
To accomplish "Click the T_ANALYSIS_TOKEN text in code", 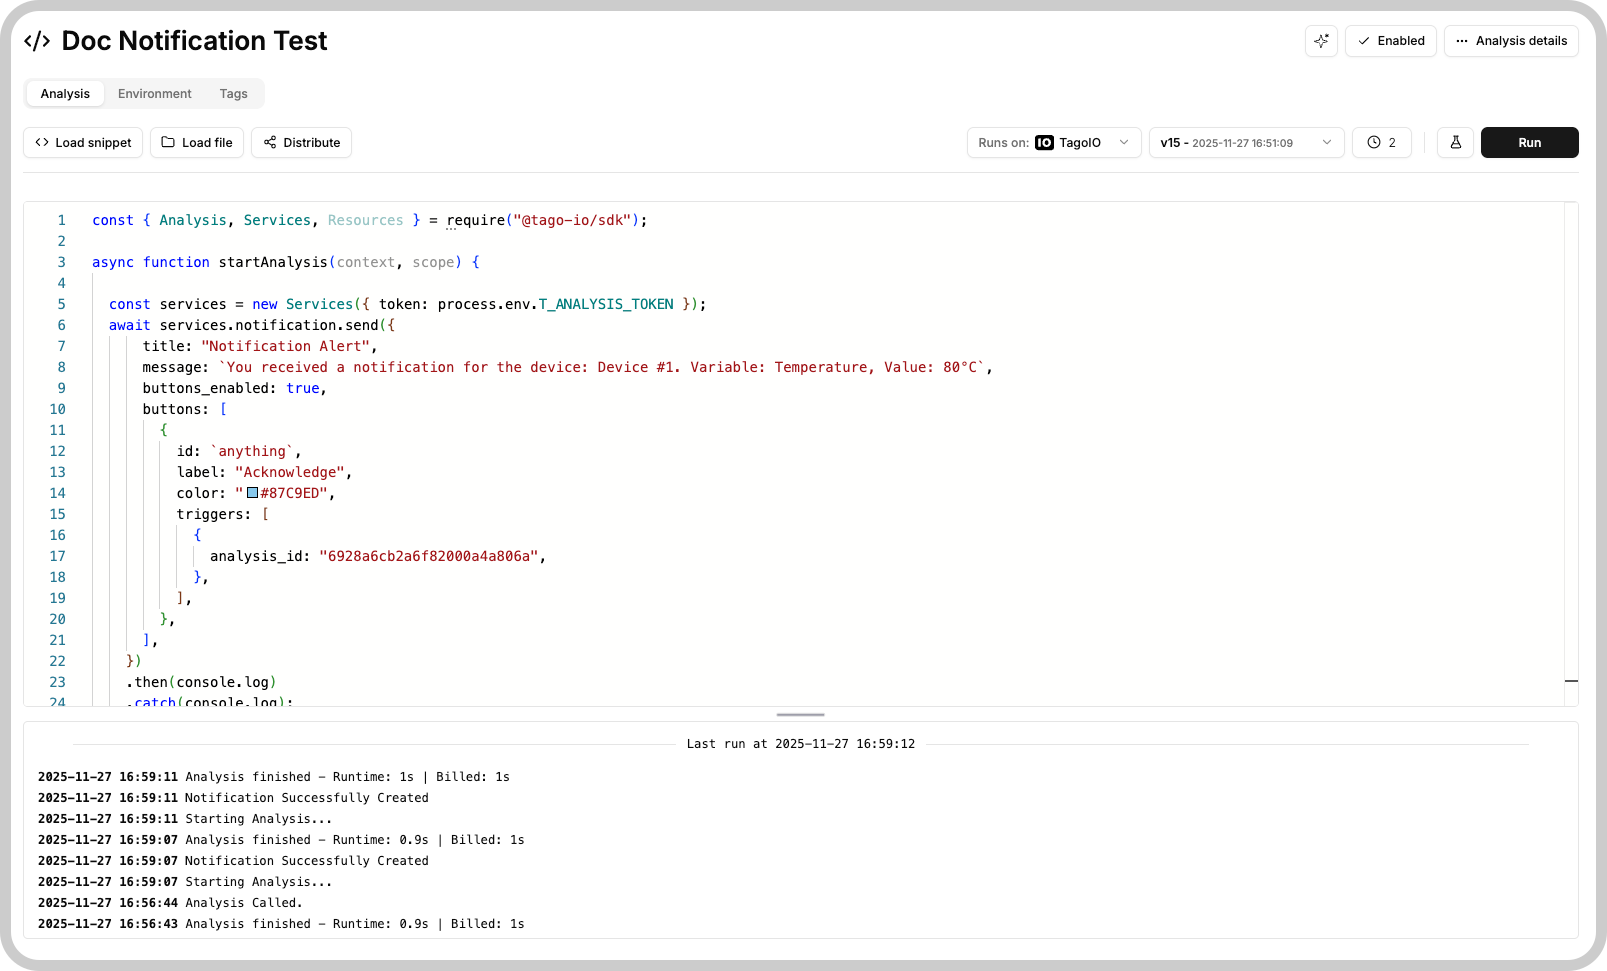I will click(x=606, y=304).
